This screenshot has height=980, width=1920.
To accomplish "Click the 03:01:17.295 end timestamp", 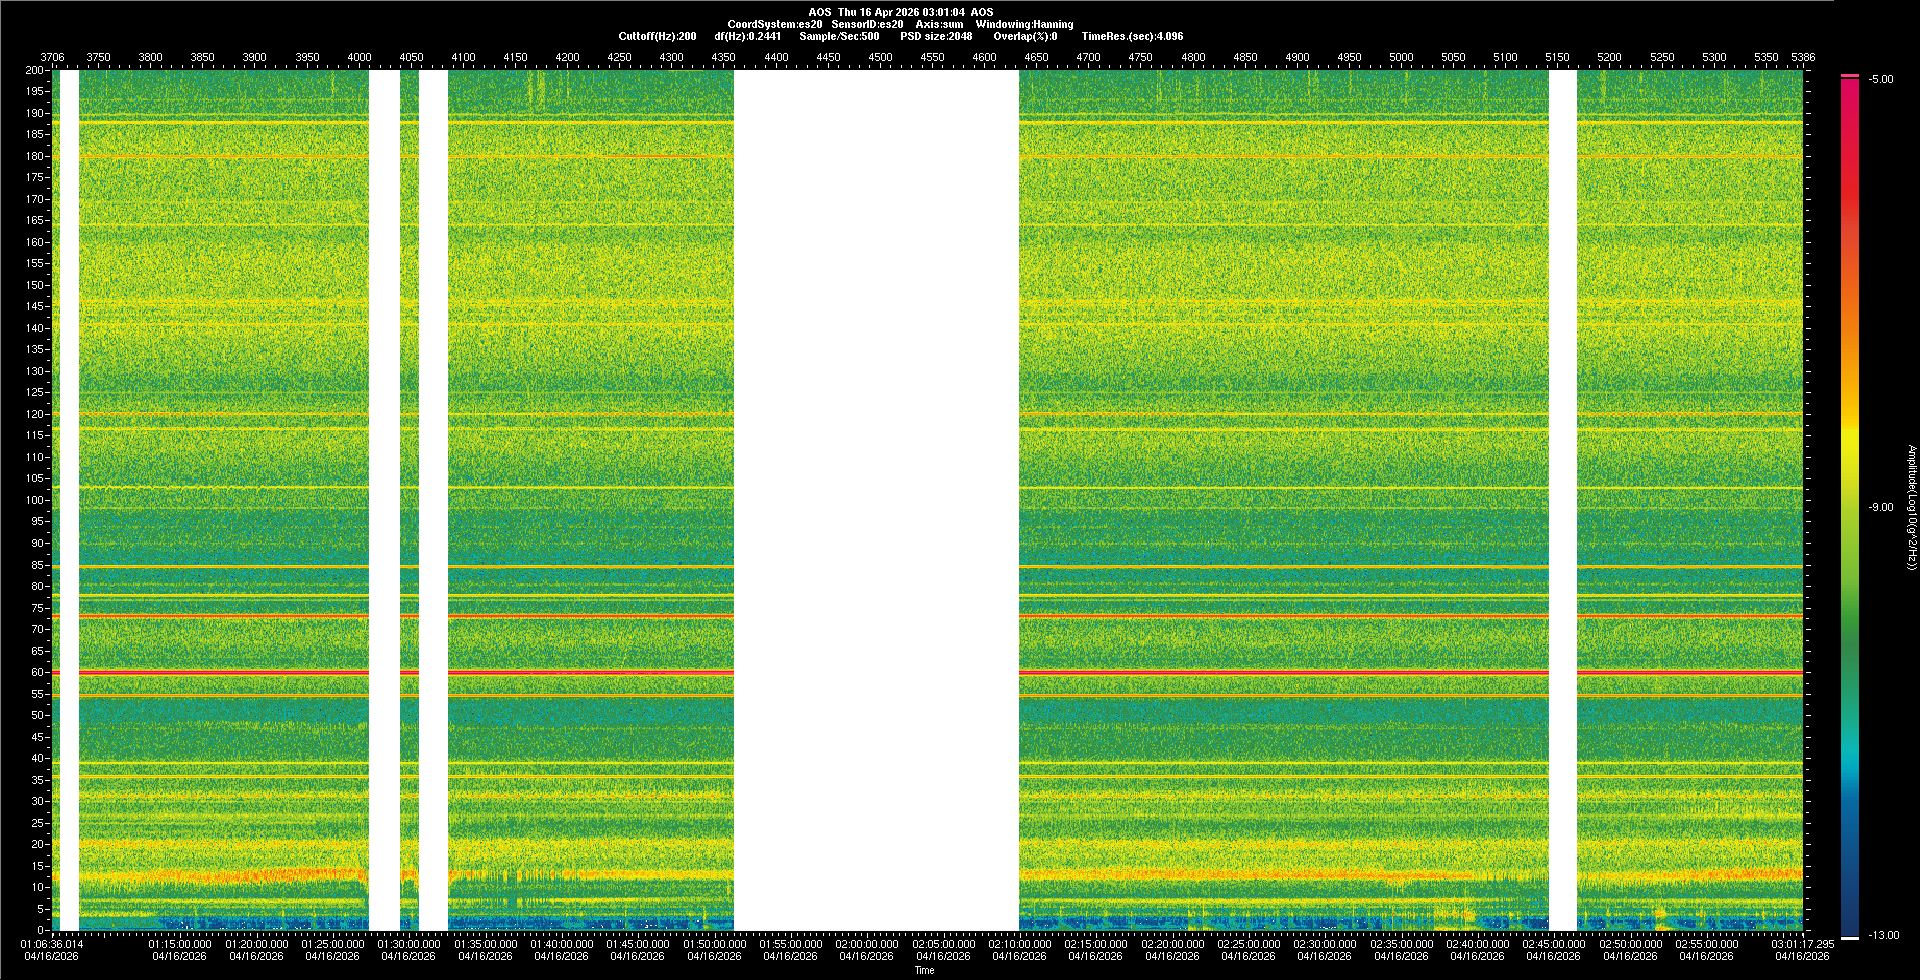I will click(1802, 944).
